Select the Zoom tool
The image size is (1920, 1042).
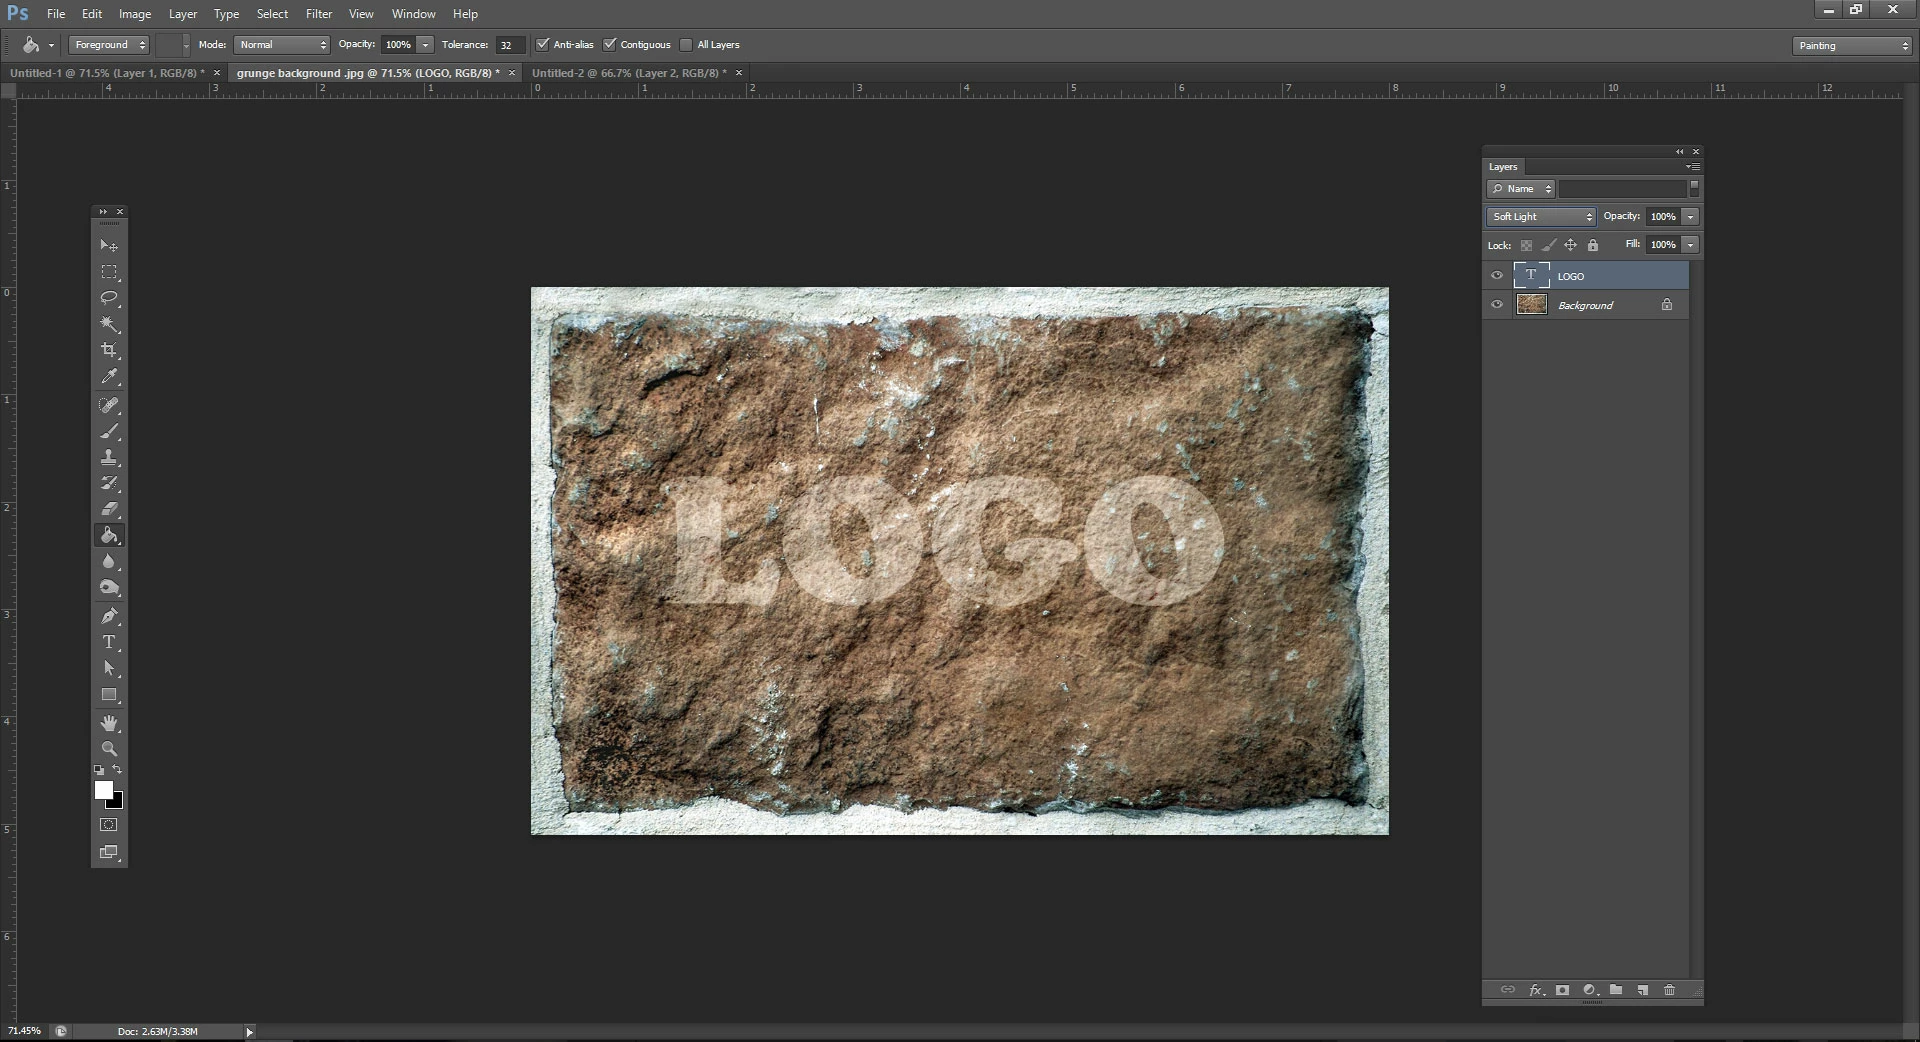click(109, 749)
